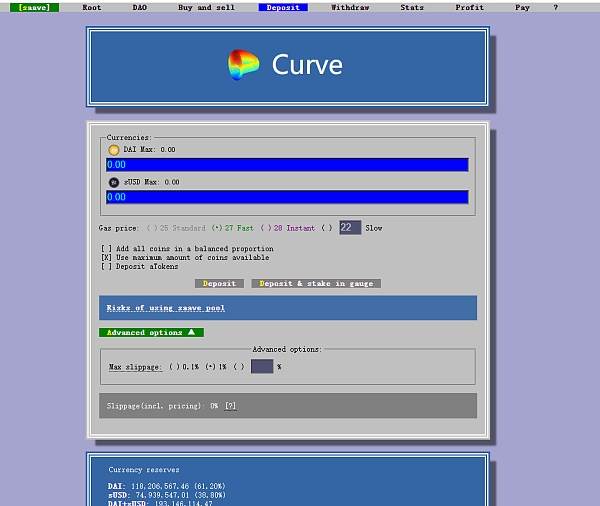Open the Buy and sell page
This screenshot has height=506, width=600.
pyautogui.click(x=206, y=7)
